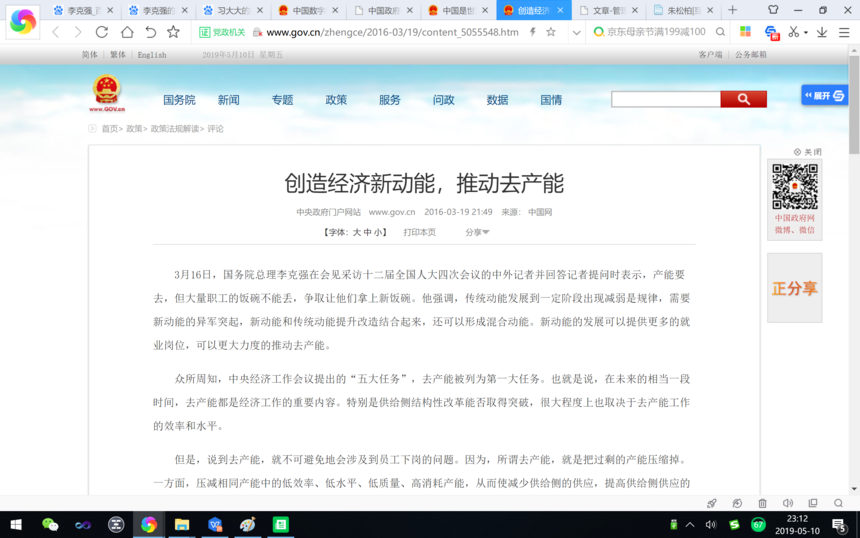The image size is (860, 538).
Task: Click the magnifier in the browser search box
Action: (720, 32)
